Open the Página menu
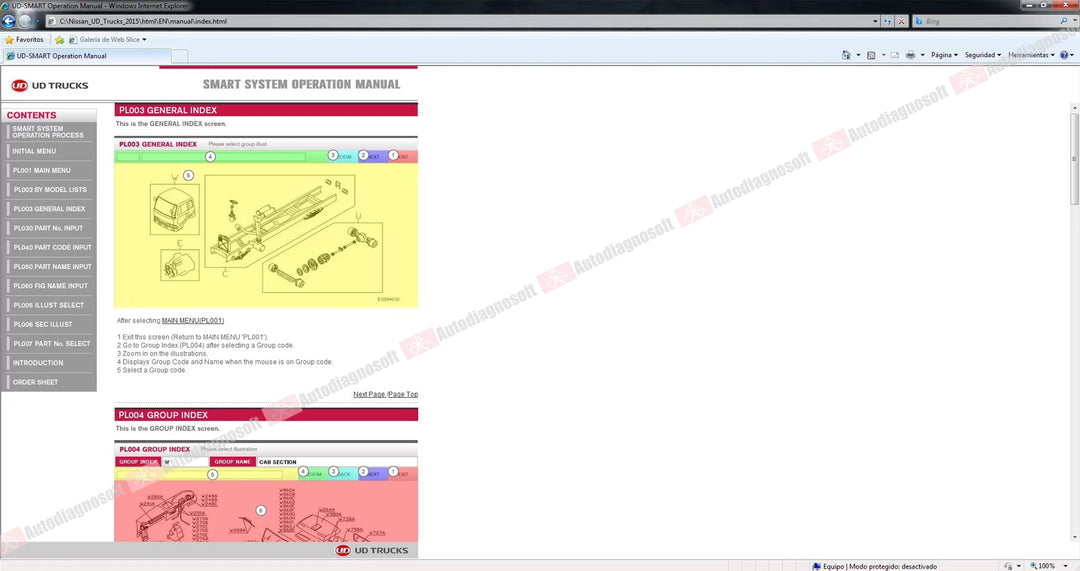 pyautogui.click(x=944, y=55)
